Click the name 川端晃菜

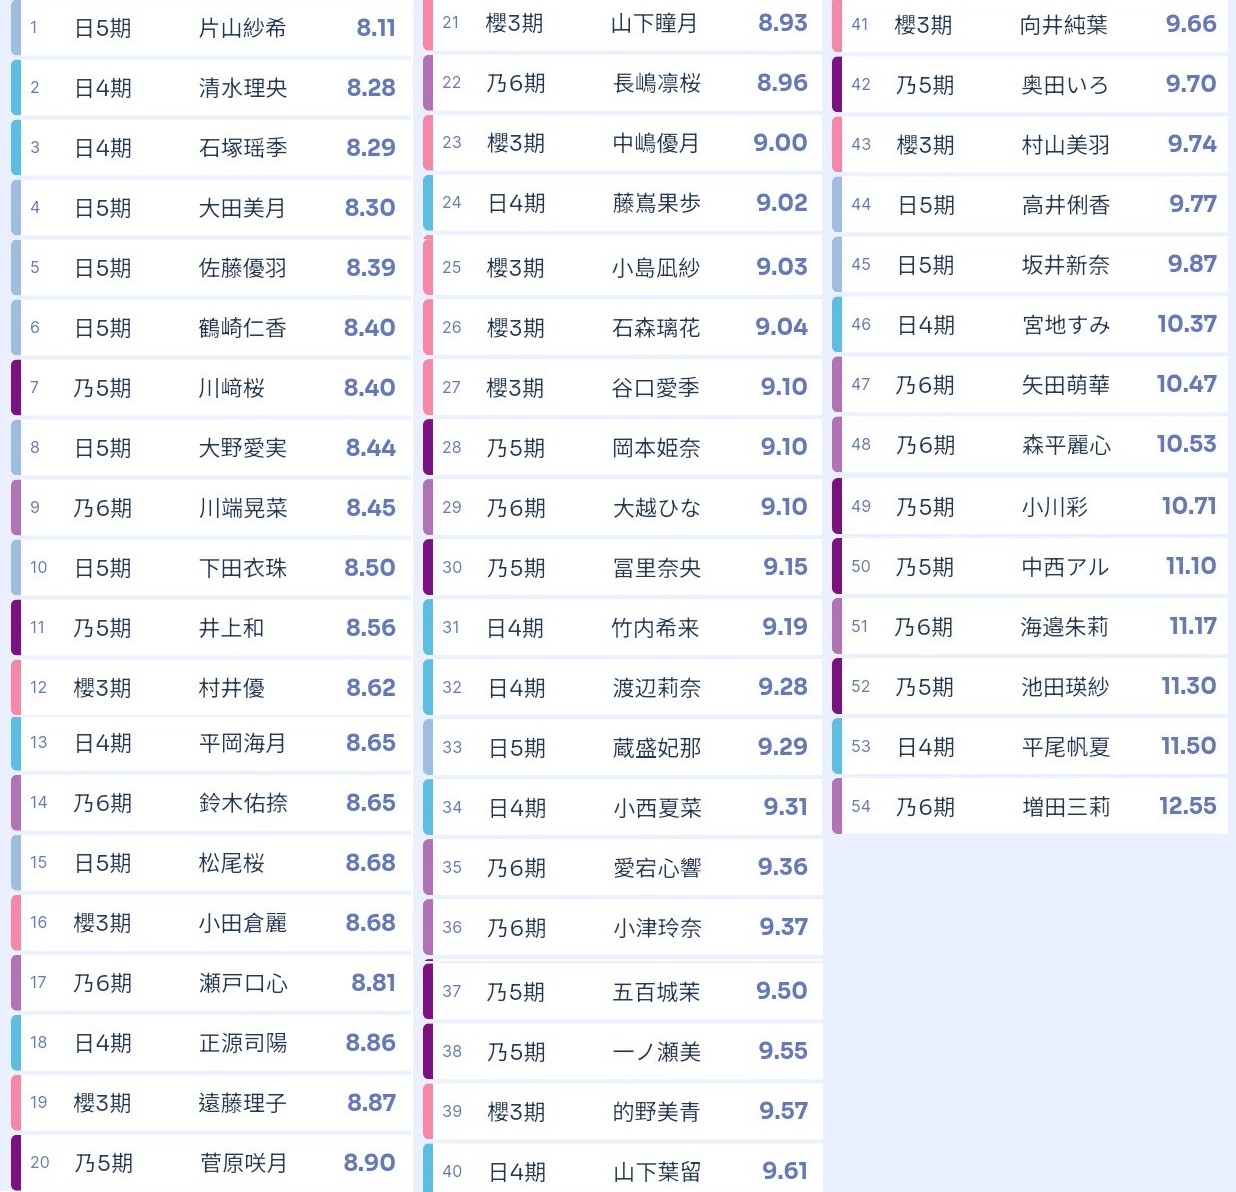(x=242, y=508)
